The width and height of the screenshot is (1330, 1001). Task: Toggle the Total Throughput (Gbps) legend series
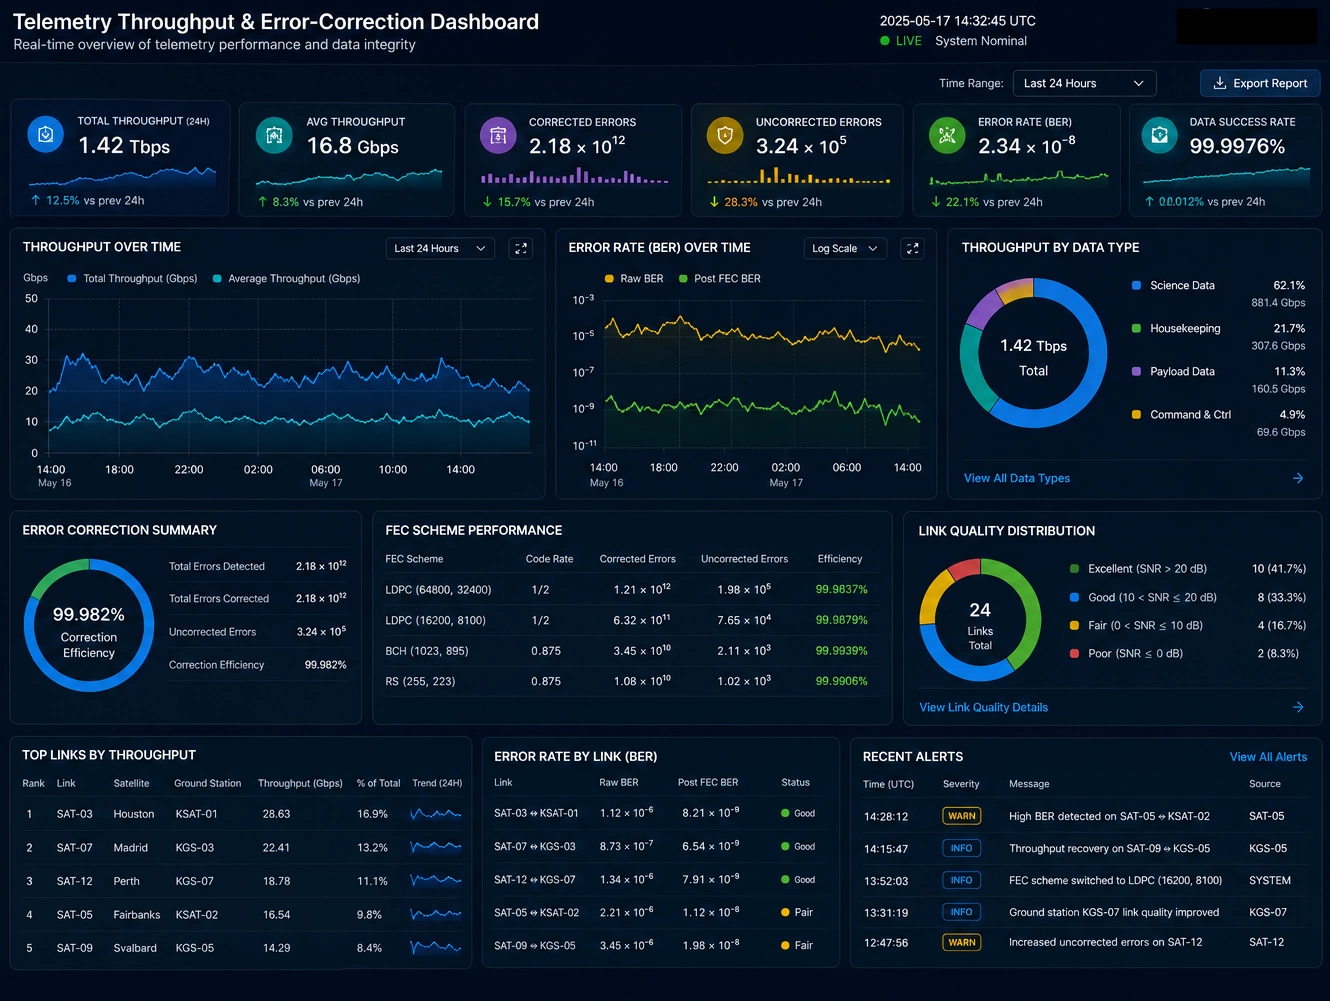point(132,278)
